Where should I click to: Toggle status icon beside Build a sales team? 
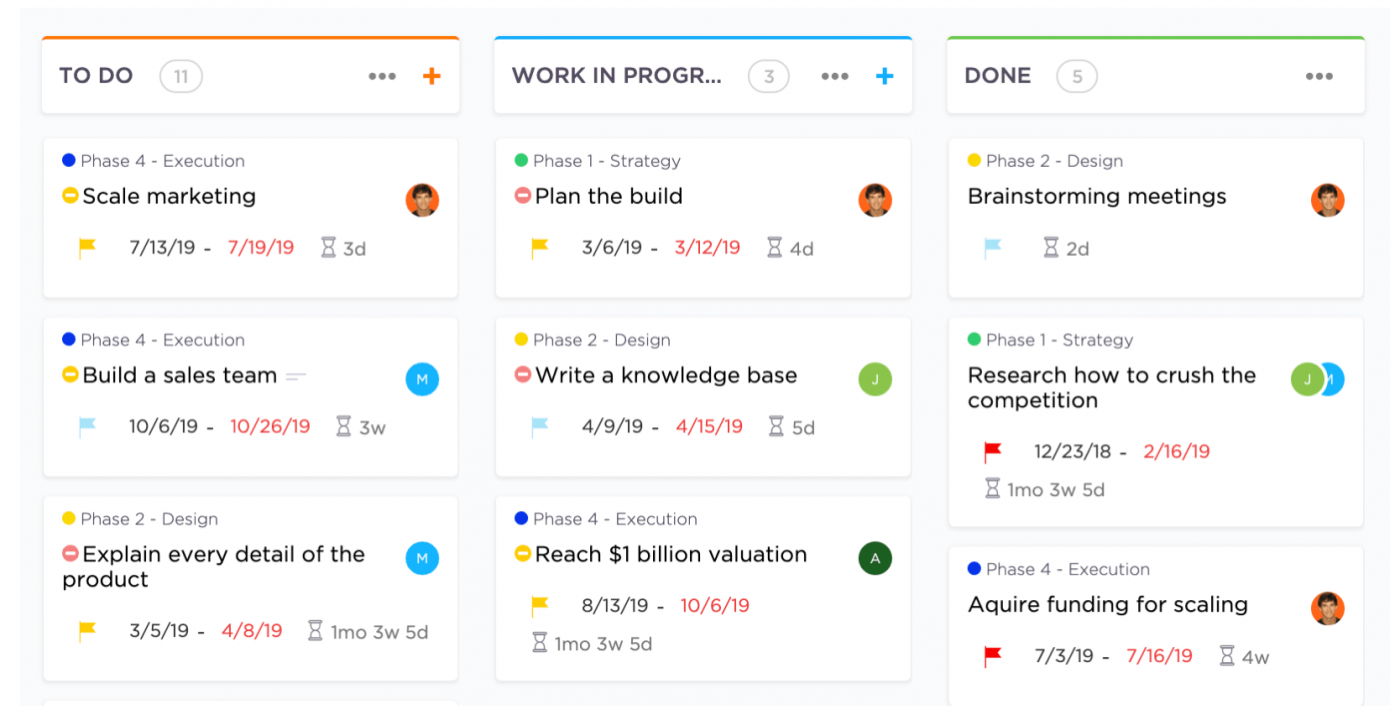click(x=70, y=375)
